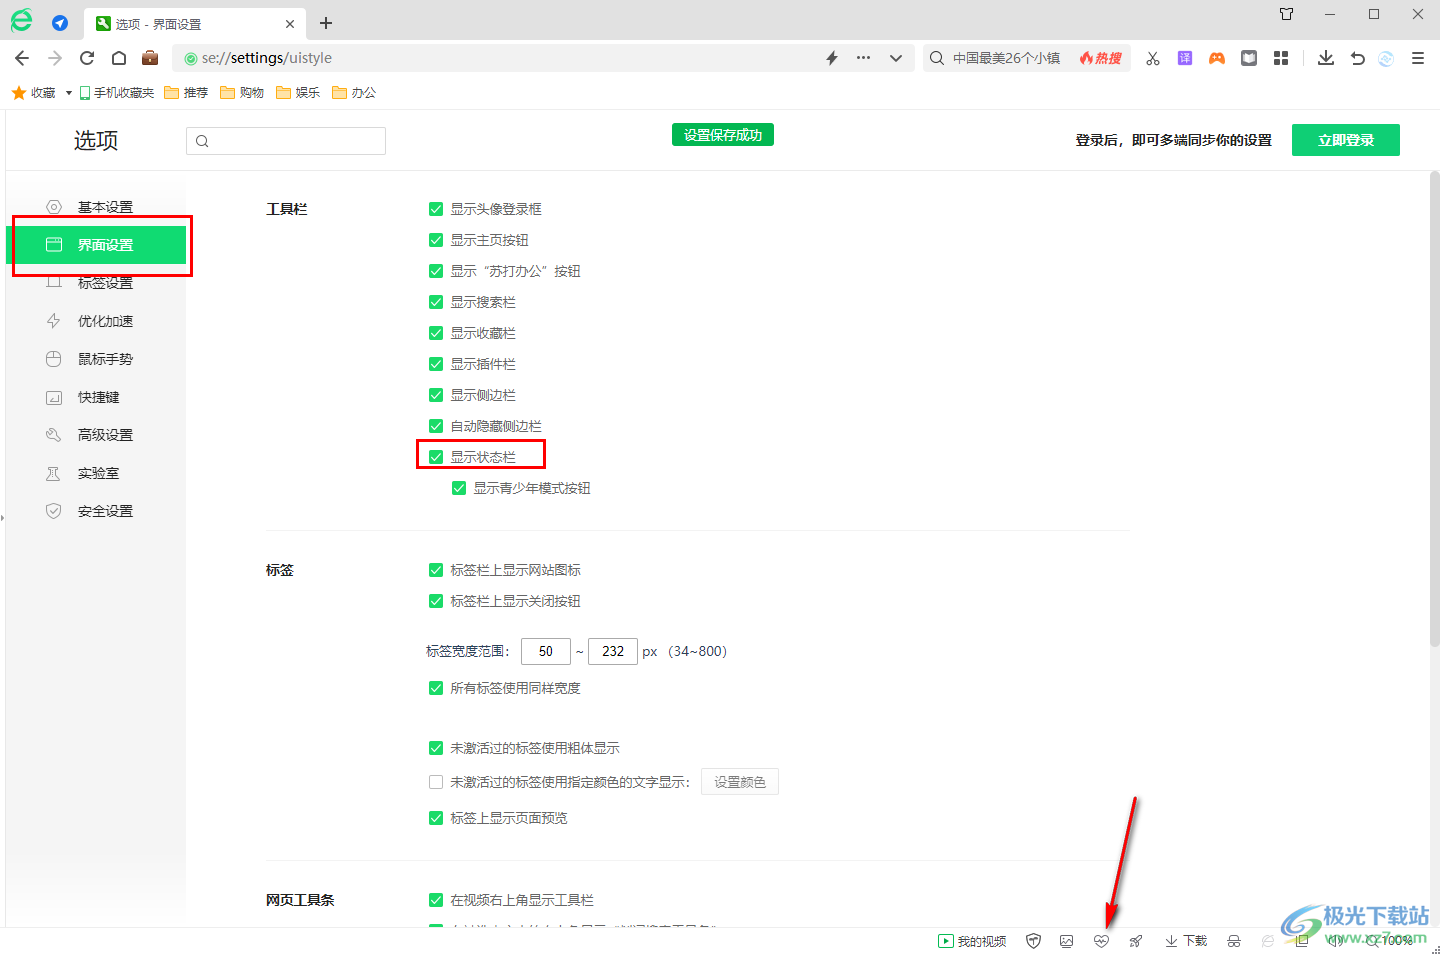The height and width of the screenshot is (954, 1440).
Task: Click the page scrollbar on the right
Action: pyautogui.click(x=1434, y=410)
